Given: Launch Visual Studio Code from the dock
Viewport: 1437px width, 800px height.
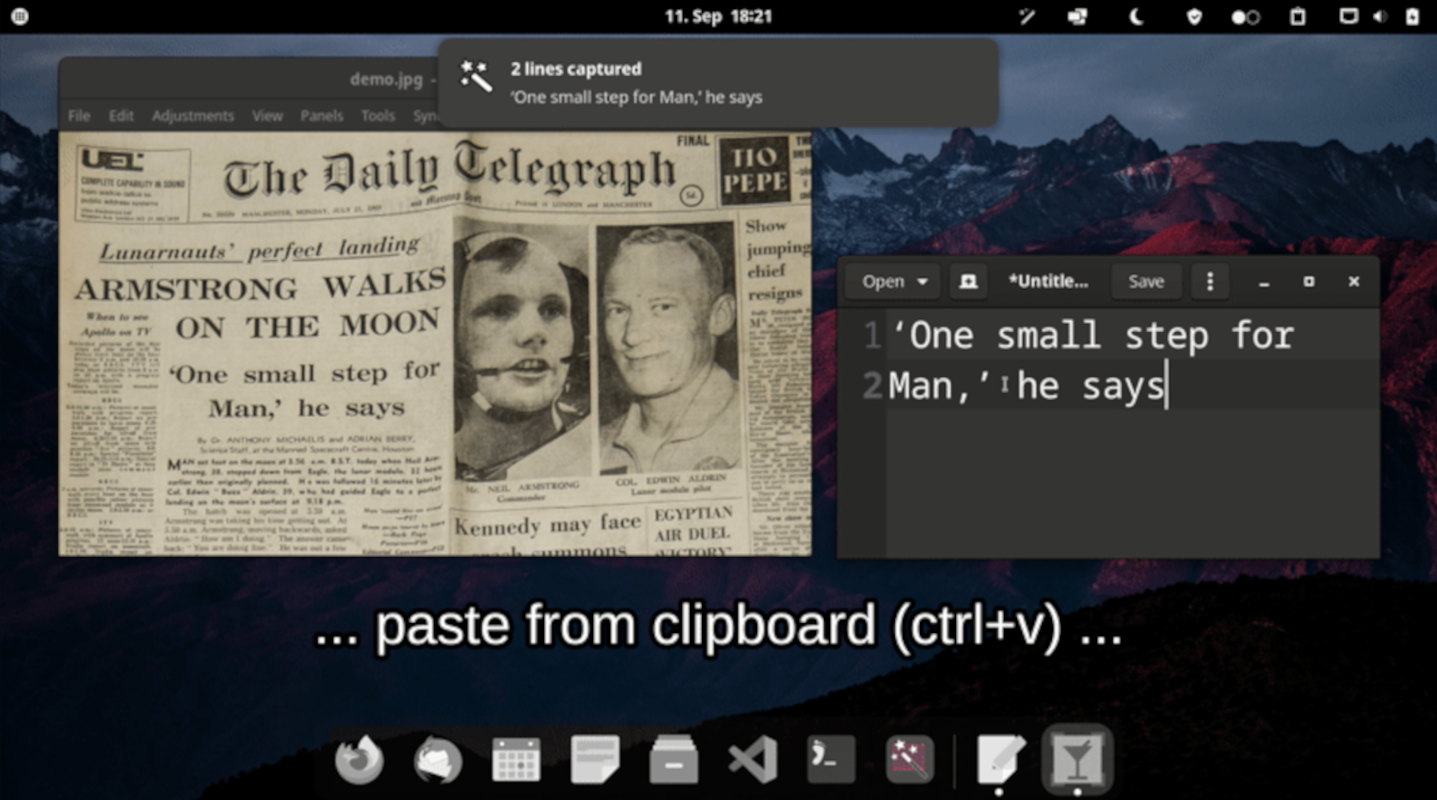Looking at the screenshot, I should [752, 761].
